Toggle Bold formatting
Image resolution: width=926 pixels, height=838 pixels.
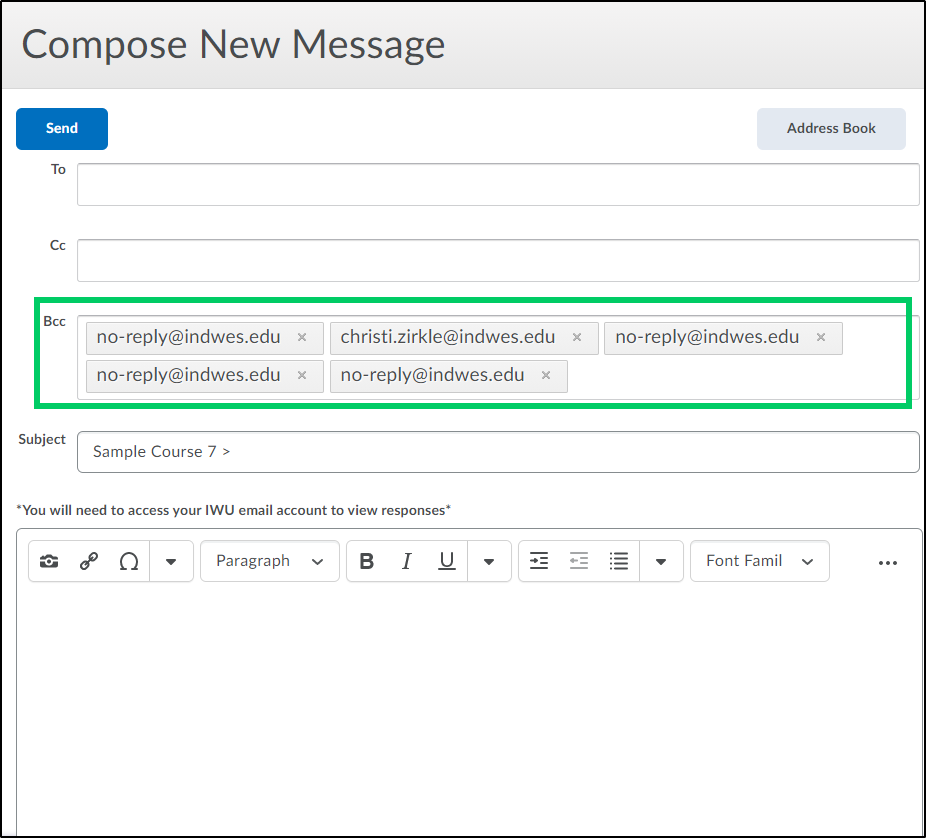(367, 561)
